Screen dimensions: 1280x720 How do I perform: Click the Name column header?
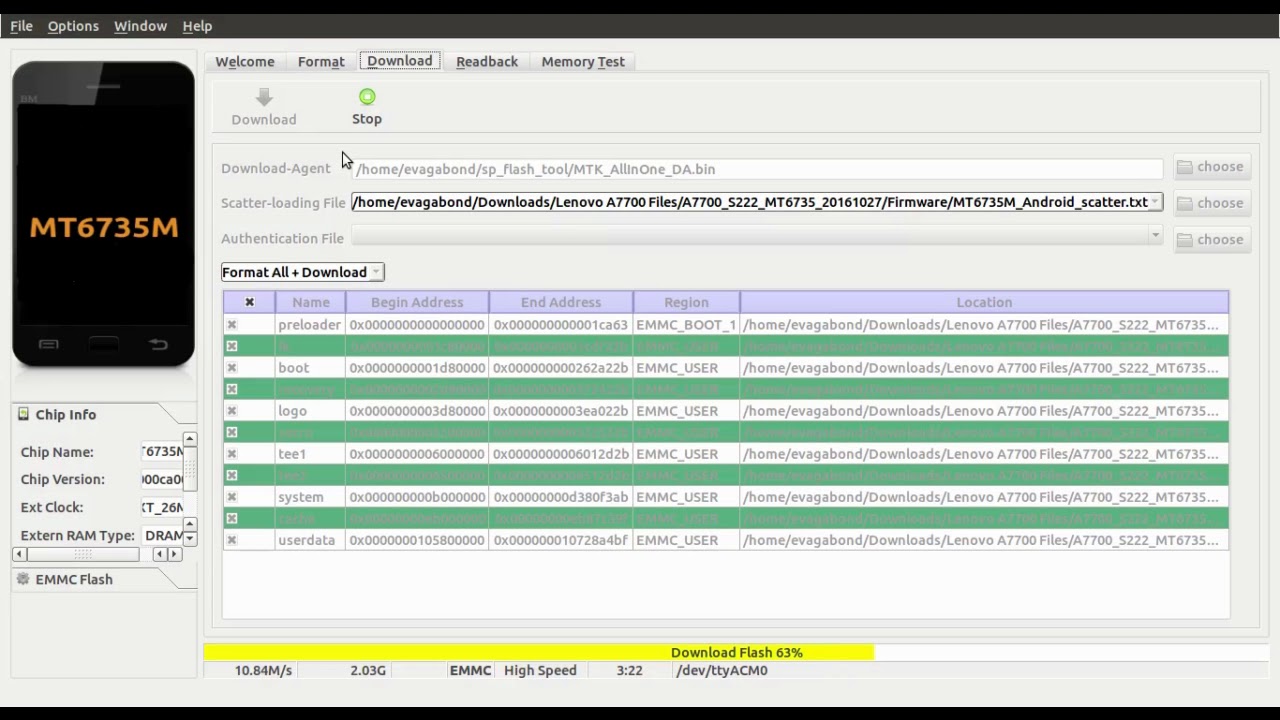pyautogui.click(x=311, y=302)
